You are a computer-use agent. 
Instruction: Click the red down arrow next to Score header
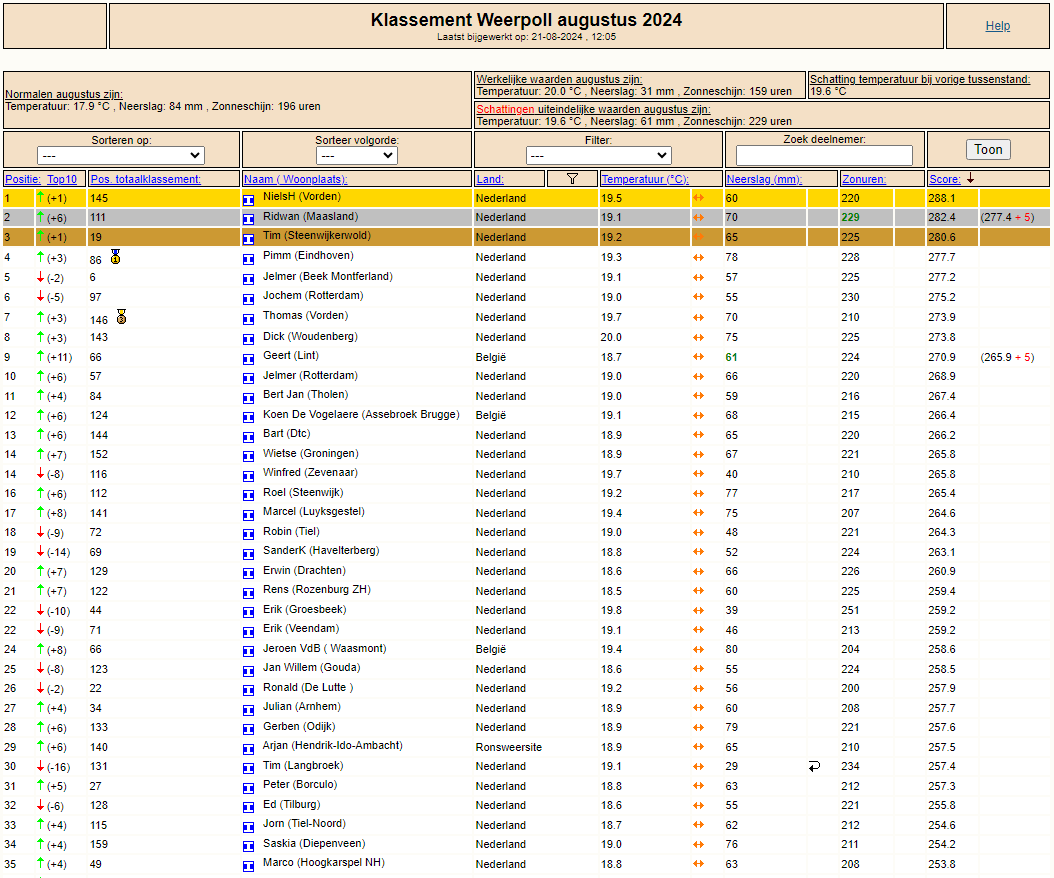pyautogui.click(x=971, y=178)
